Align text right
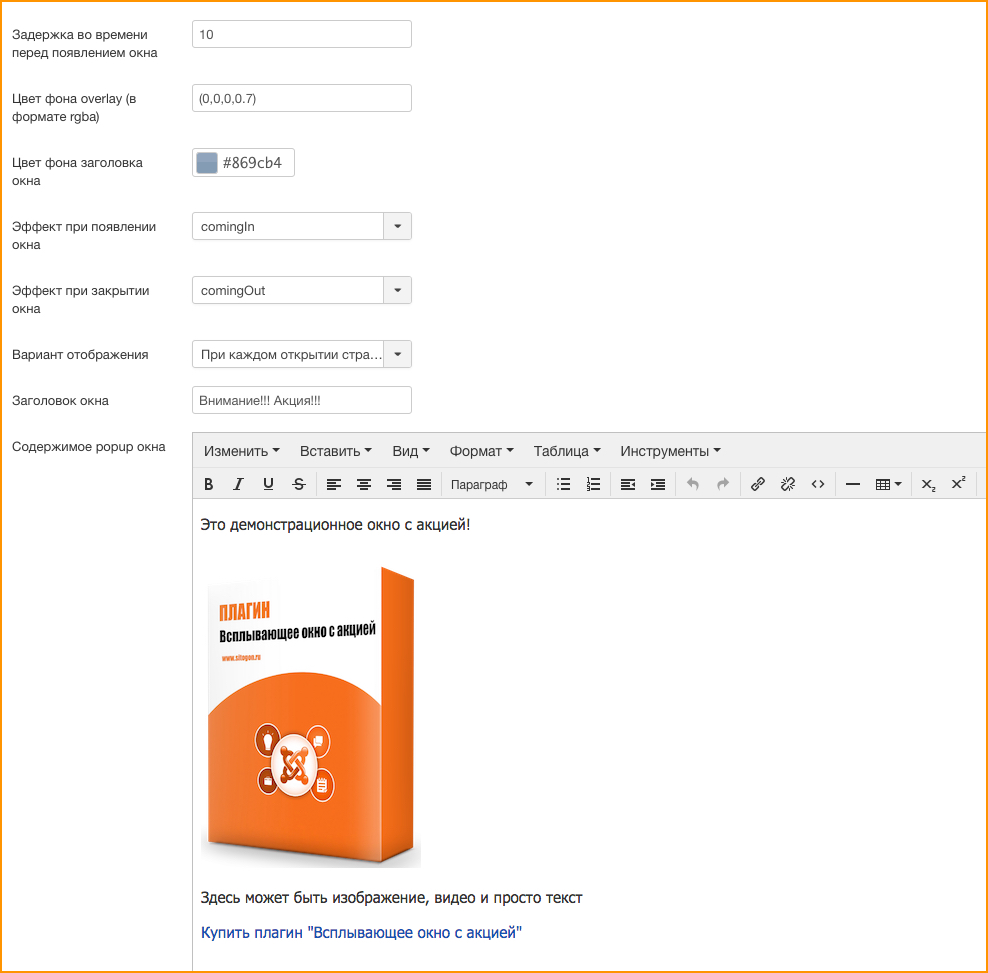Viewport: 988px width, 973px height. 394,484
